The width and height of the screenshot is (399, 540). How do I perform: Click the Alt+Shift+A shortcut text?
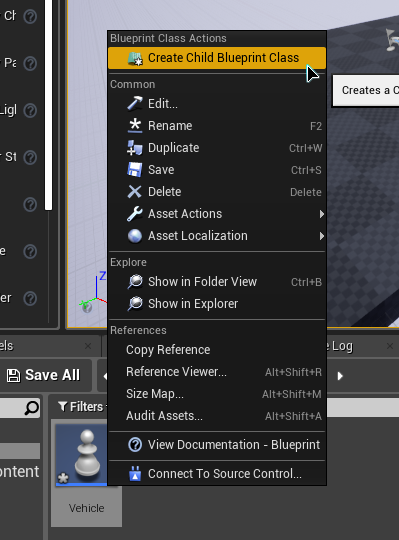click(x=293, y=416)
